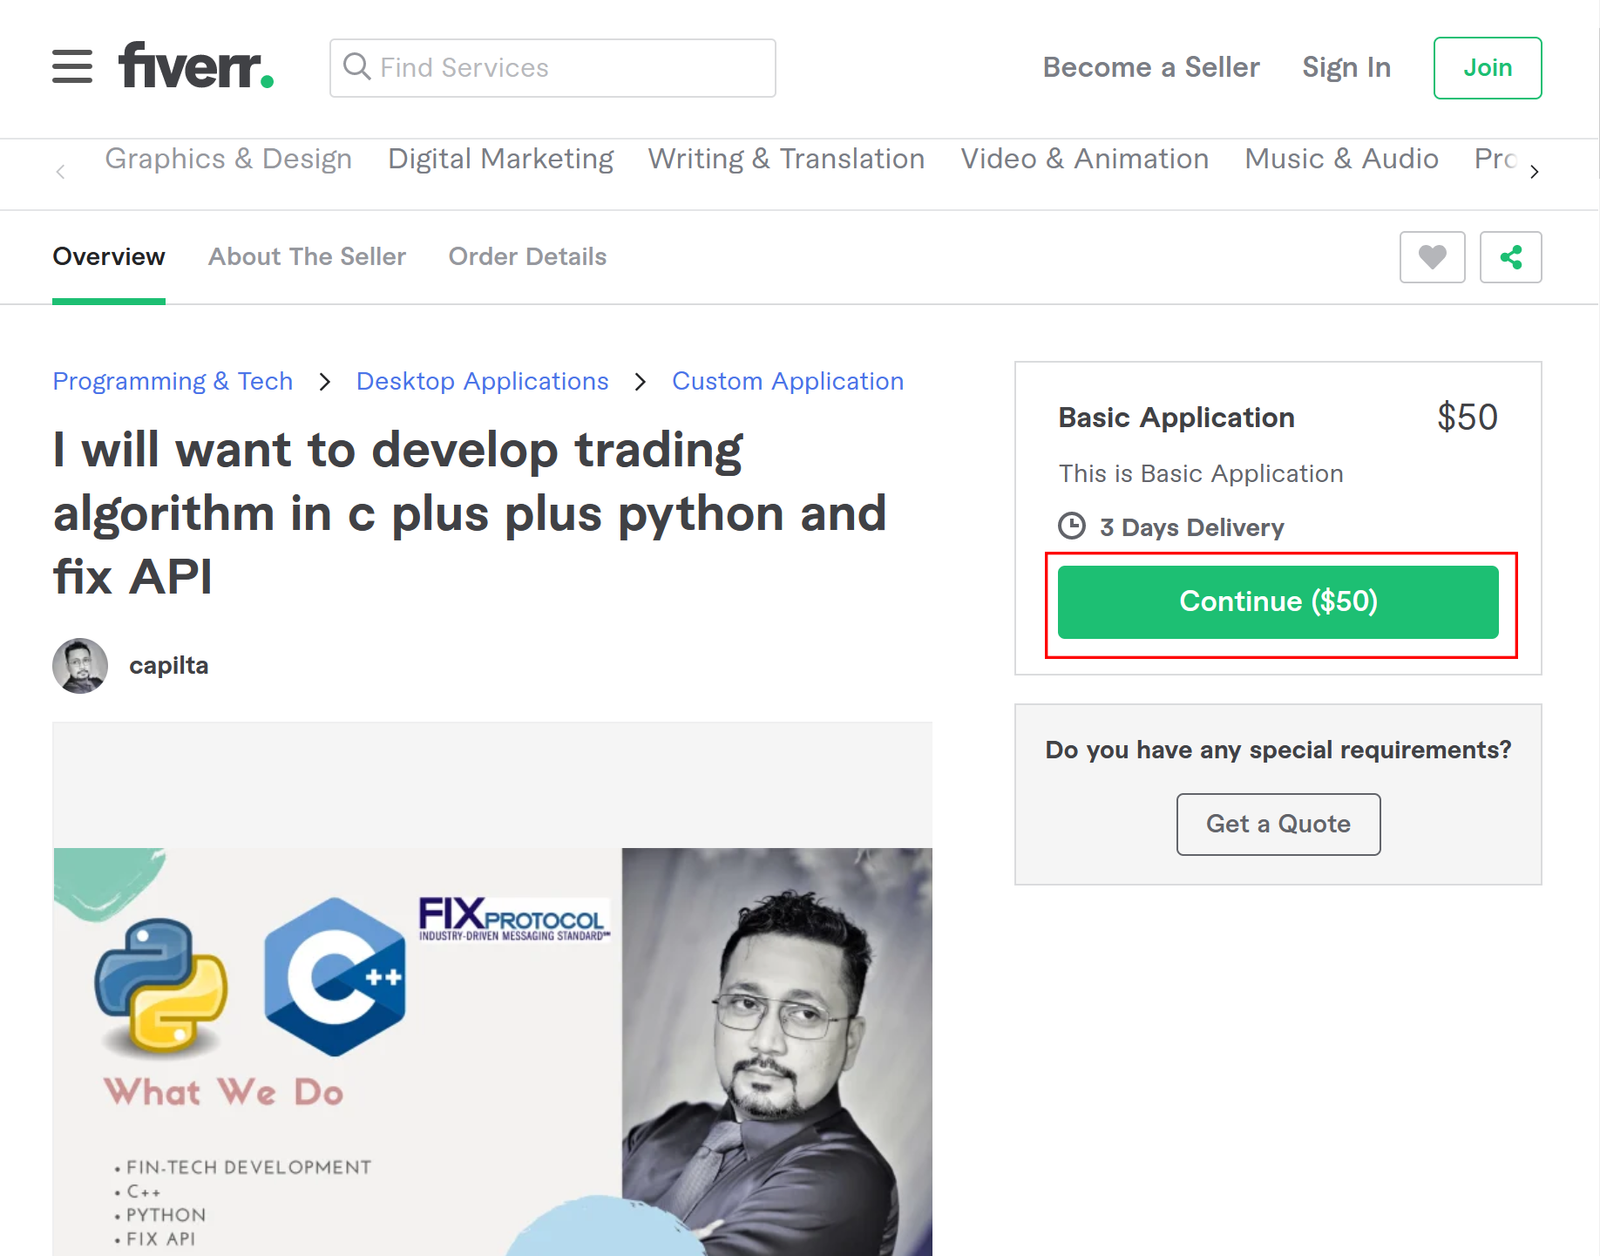Click the 3 Days Delivery text
The height and width of the screenshot is (1256, 1600).
click(1191, 527)
